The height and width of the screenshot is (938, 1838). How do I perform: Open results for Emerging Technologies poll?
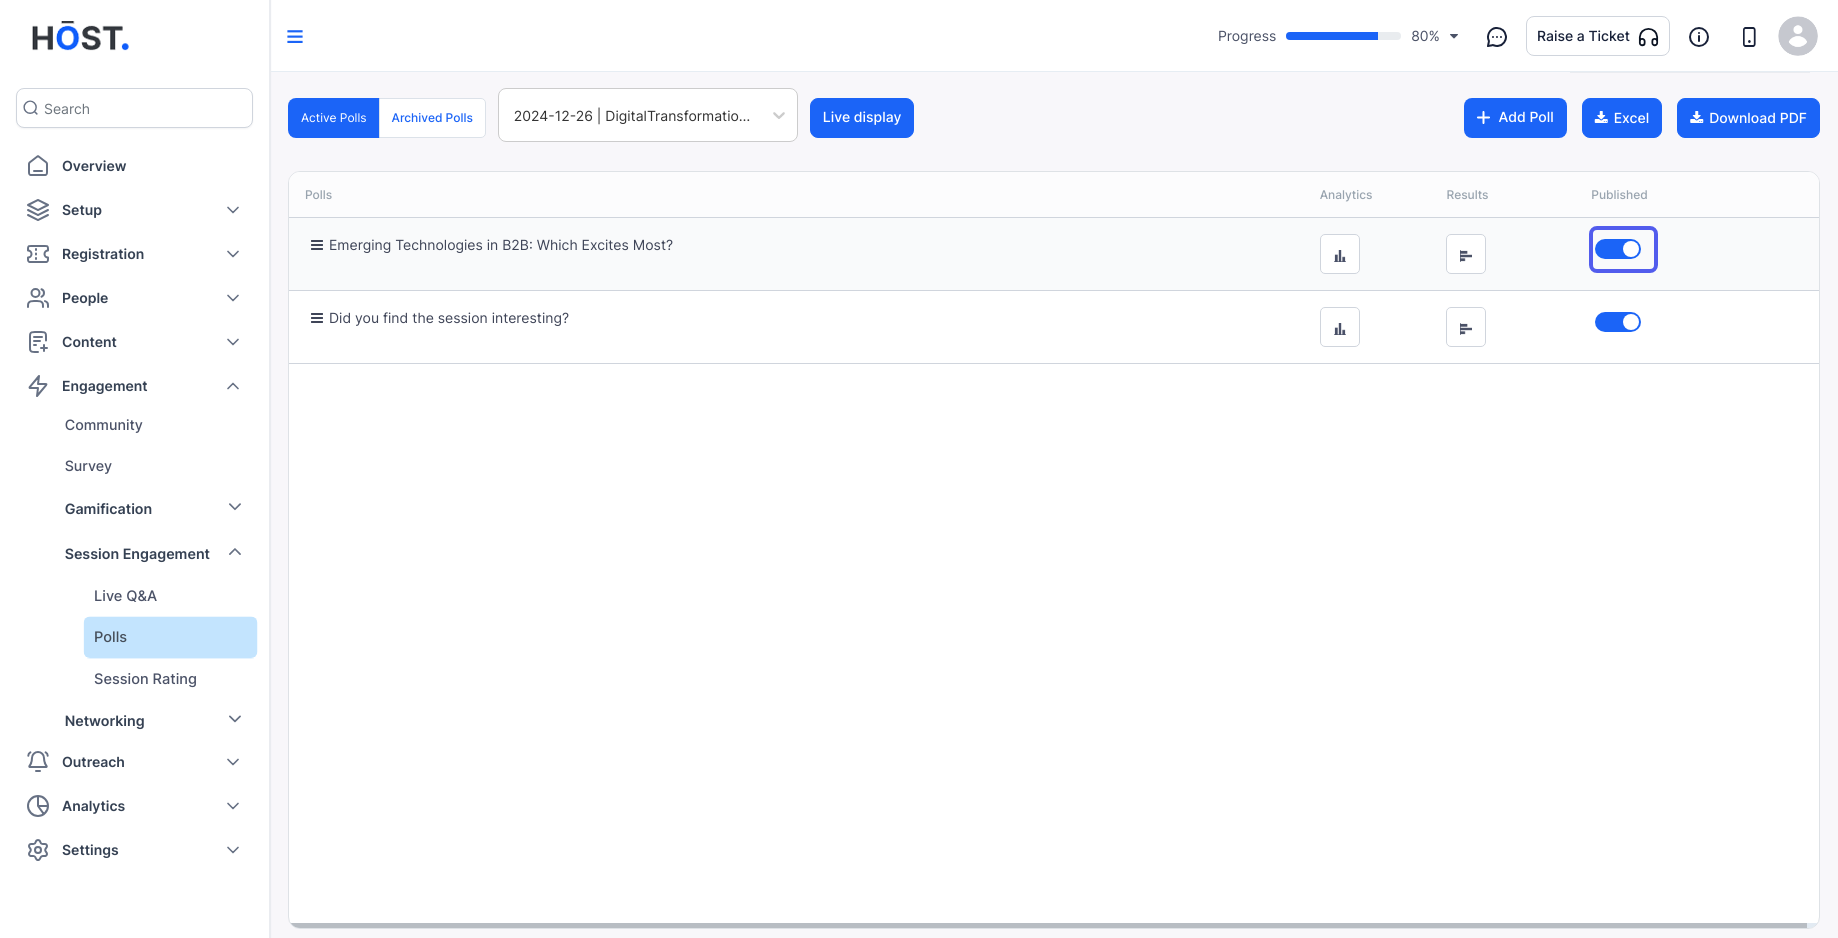pyautogui.click(x=1466, y=254)
